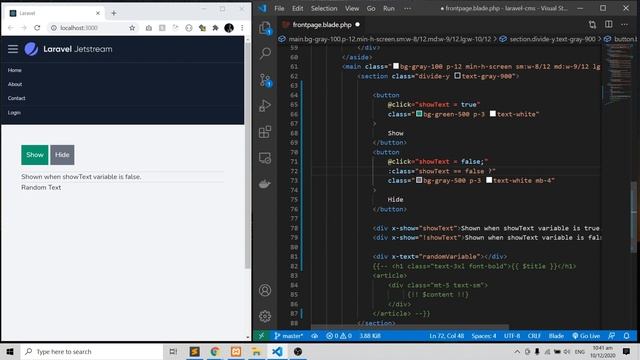Click the bg-gray-500 color swatch in code
This screenshot has height=360, width=640.
419,180
